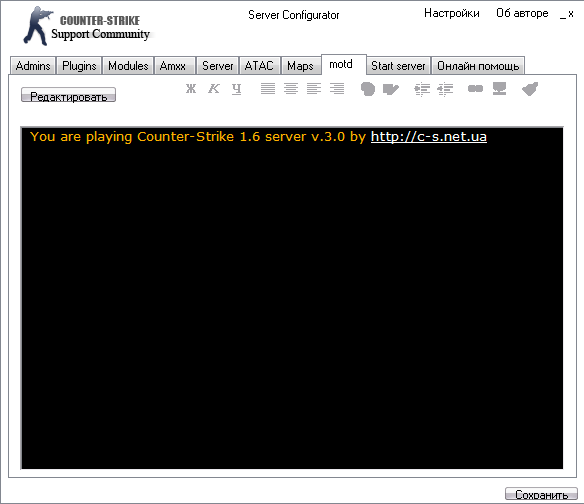Screen dimensions: 584x504
Task: Click the Редактировать button
Action: coord(69,95)
